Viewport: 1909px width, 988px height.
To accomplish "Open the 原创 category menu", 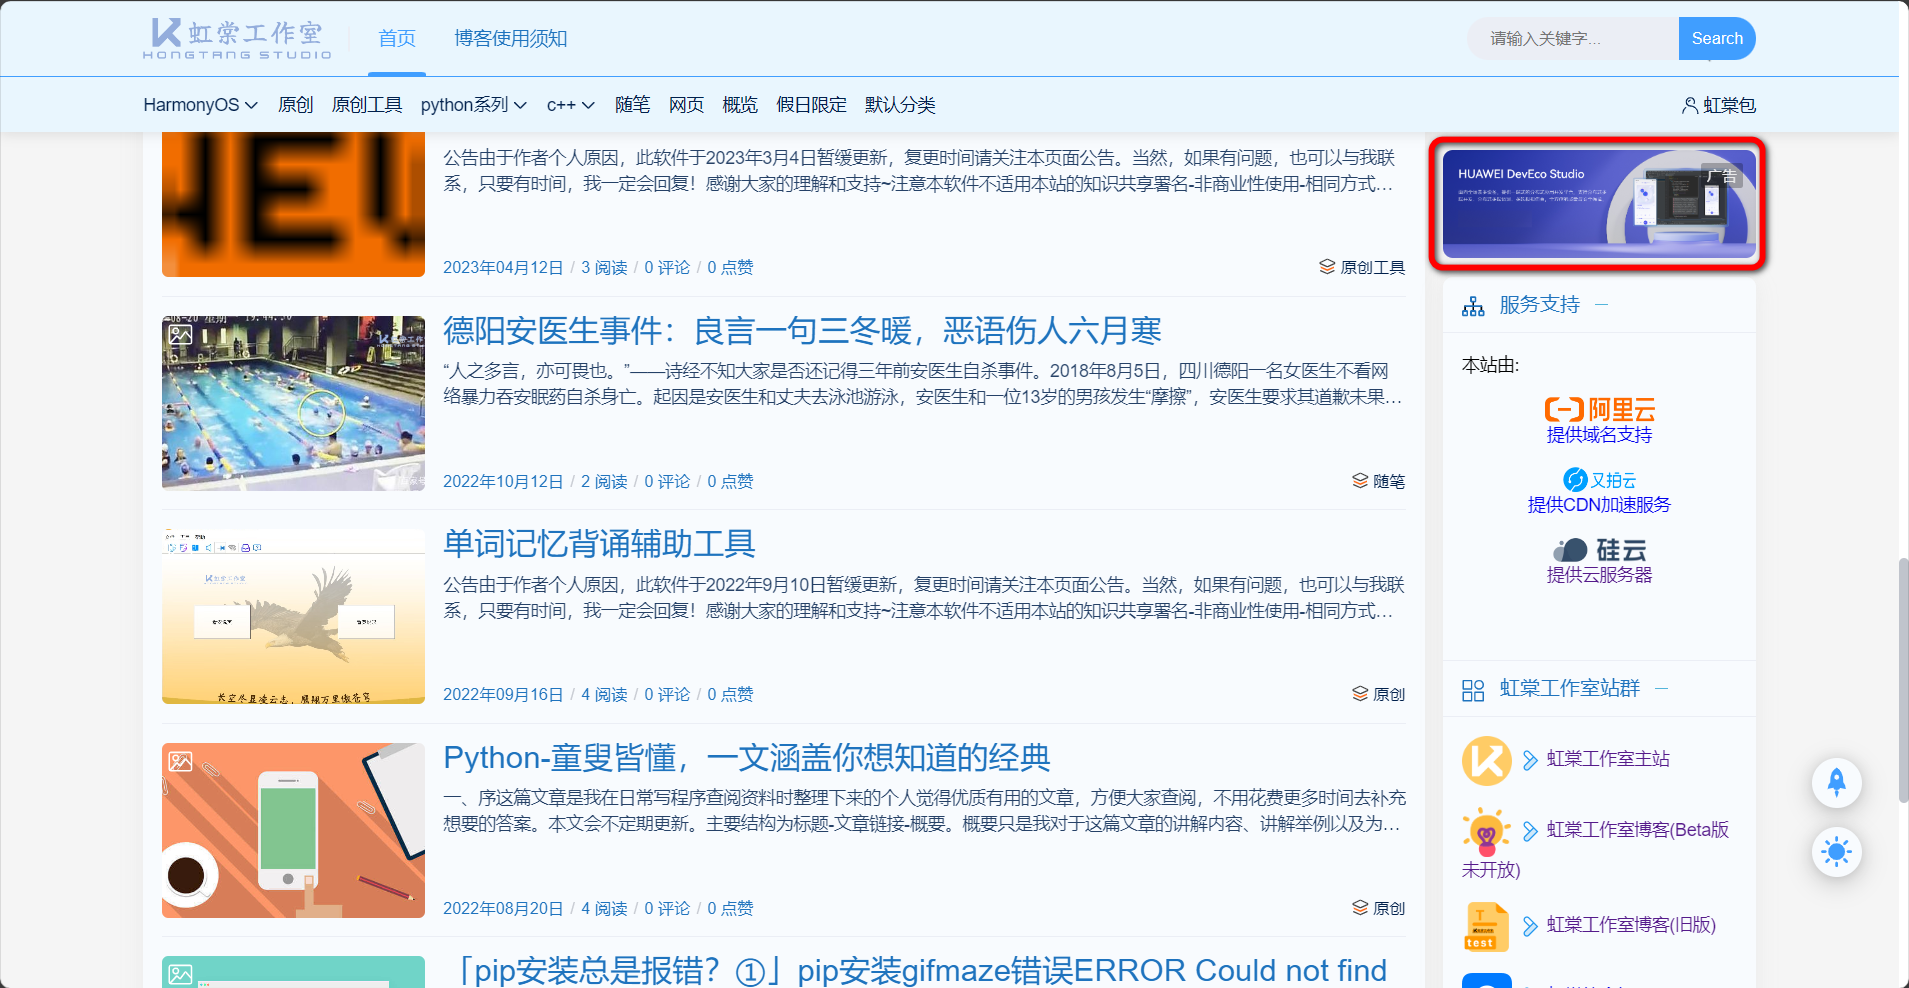I will [x=295, y=105].
